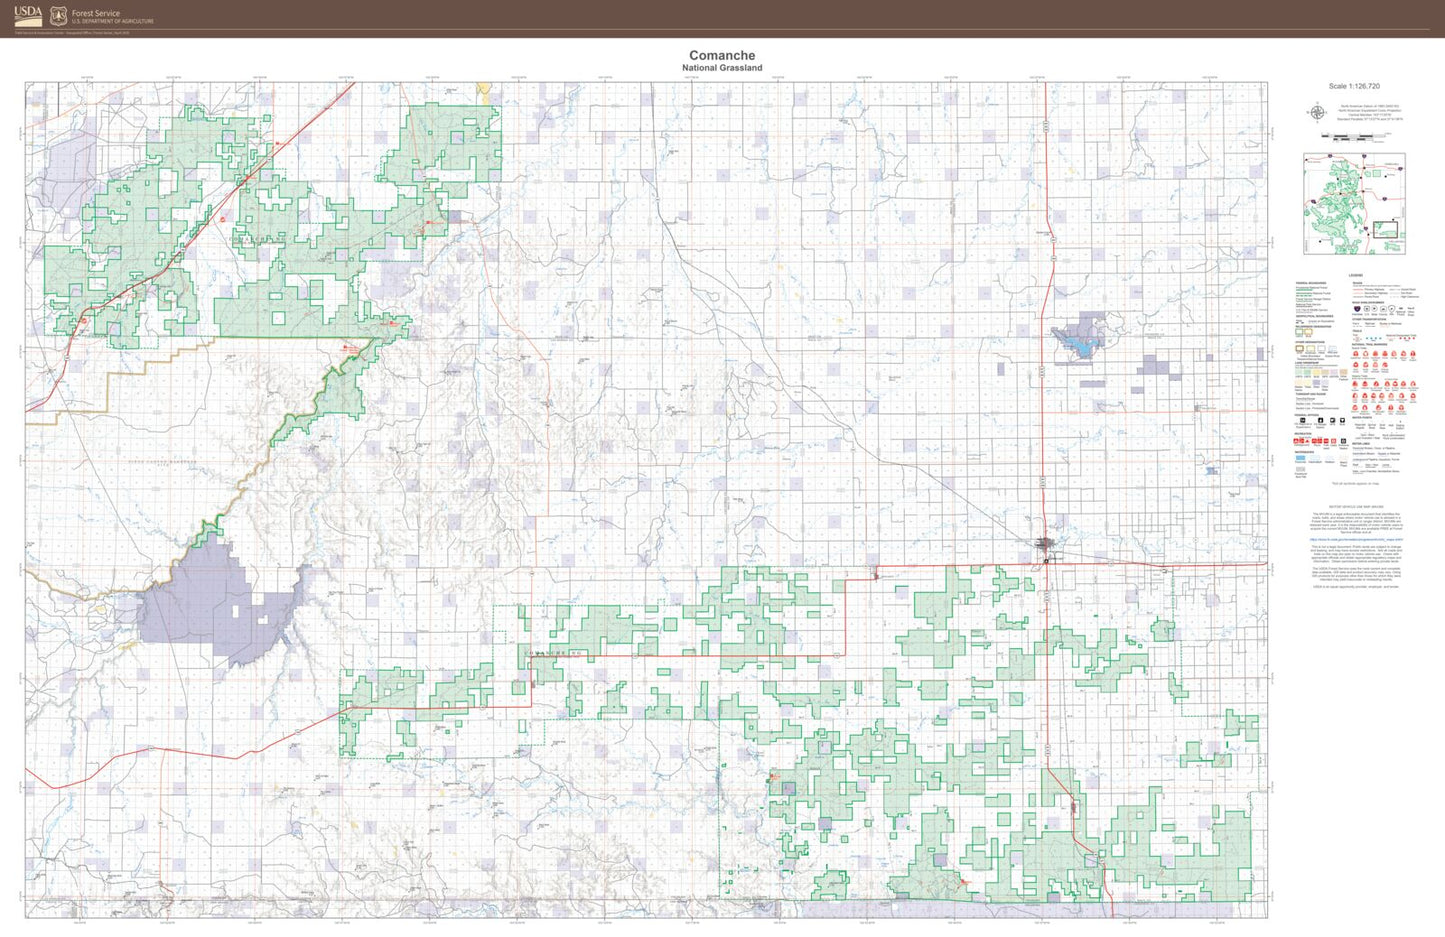1445x937 pixels.
Task: Expand the Land Ownership legend section
Action: pos(1304,363)
